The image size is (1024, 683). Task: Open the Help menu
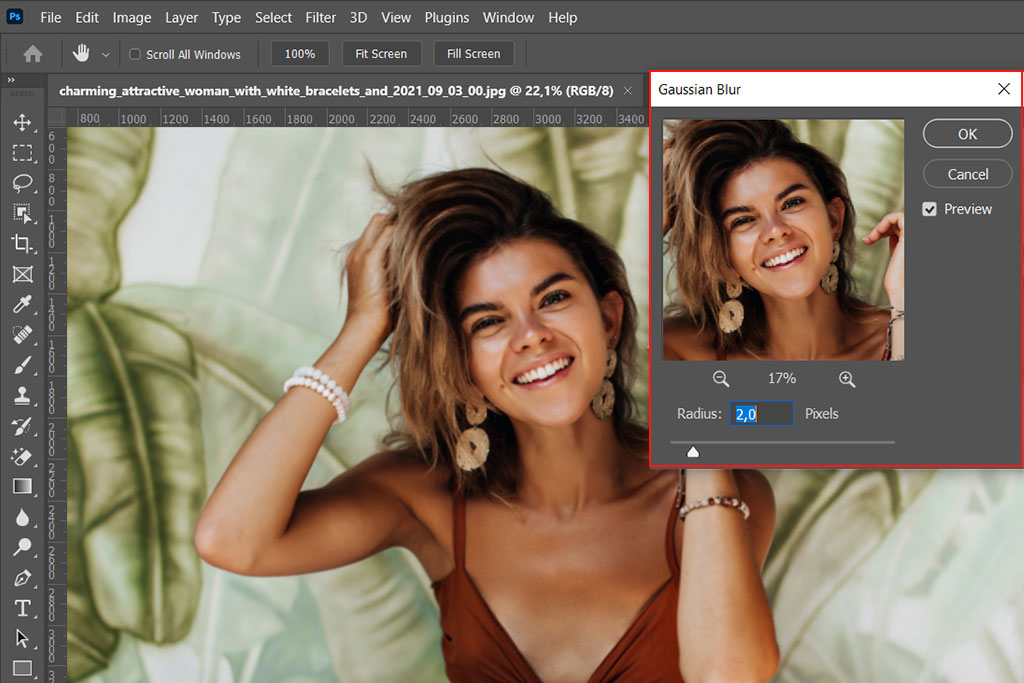click(x=562, y=18)
